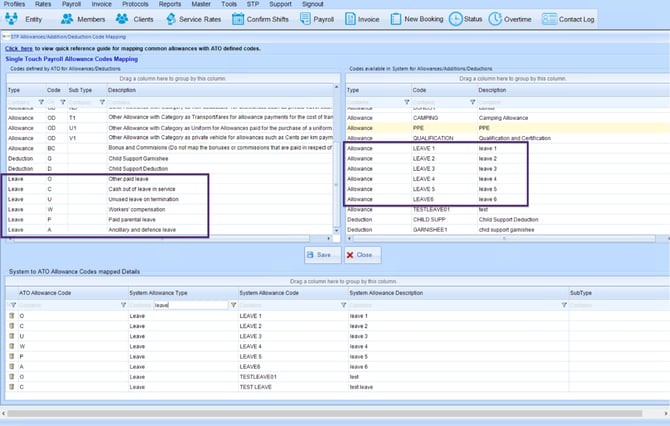The image size is (670, 426).
Task: Open the Protocols menu
Action: click(135, 5)
